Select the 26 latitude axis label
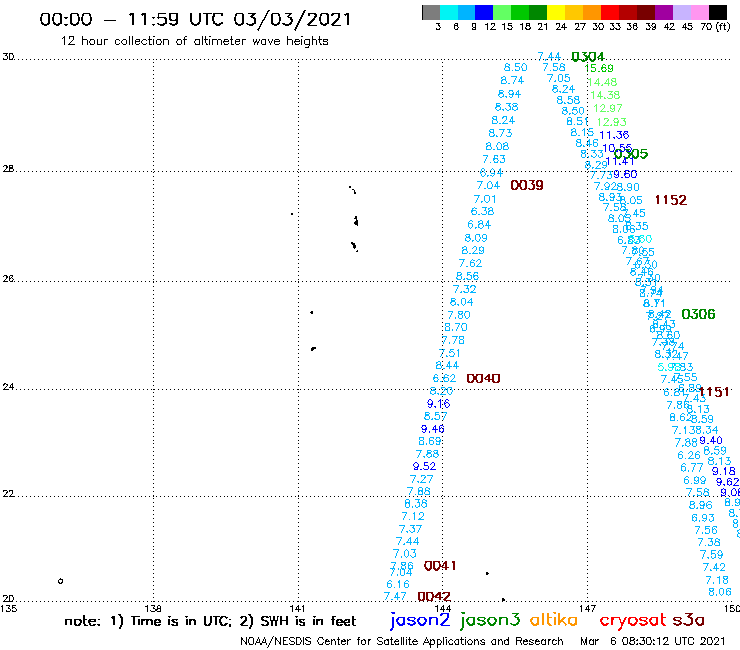 pos(8,279)
